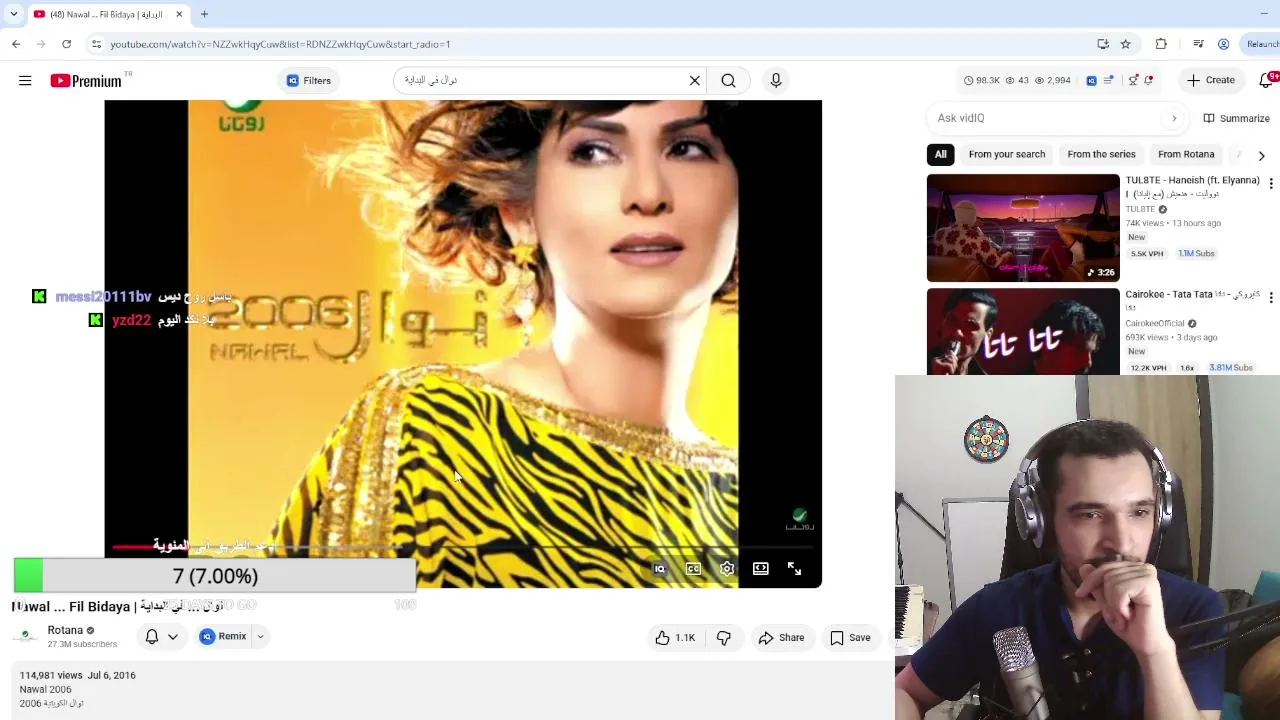Click the 2,994 views stat in vidIQ bar

(1053, 81)
